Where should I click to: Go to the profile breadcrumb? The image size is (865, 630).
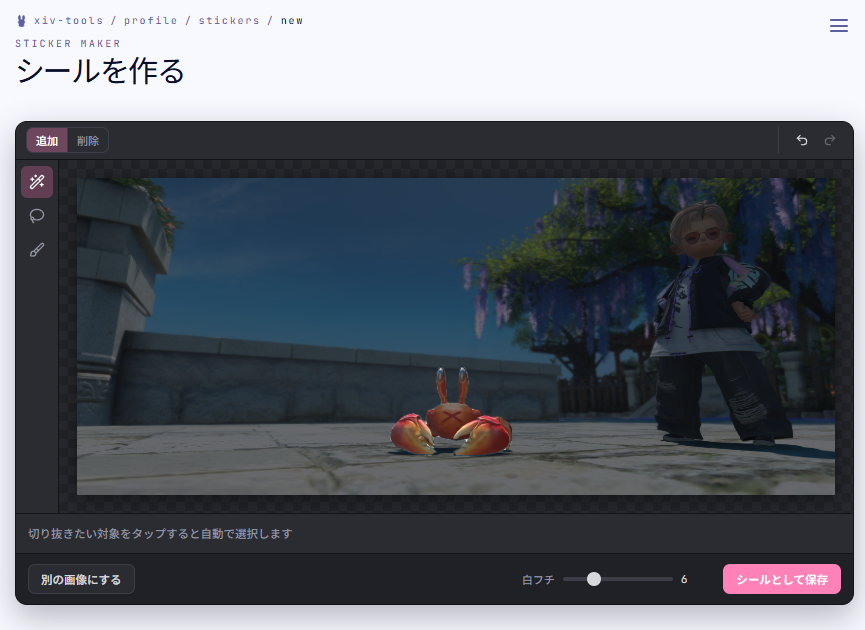(151, 20)
